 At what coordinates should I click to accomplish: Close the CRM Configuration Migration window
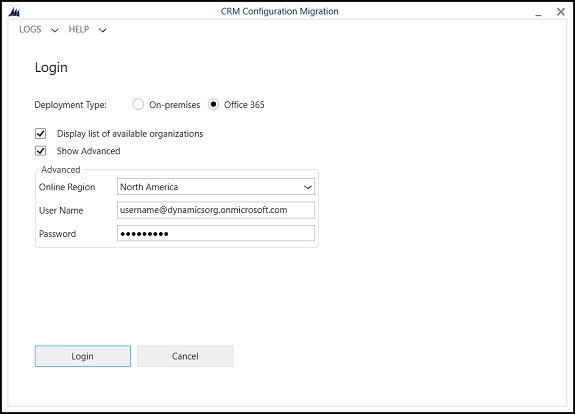tap(561, 12)
